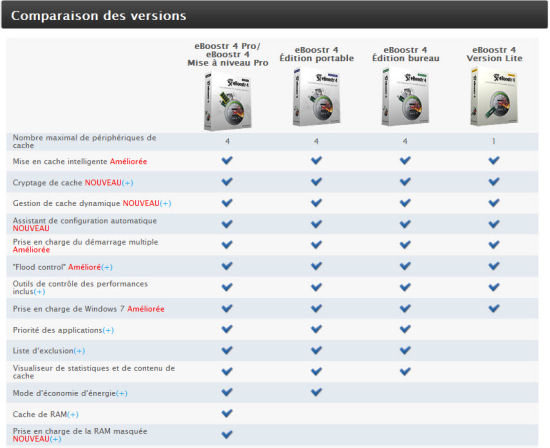Click the bureau checkmark for Liste d'exclusion
The width and height of the screenshot is (550, 448).
click(405, 350)
